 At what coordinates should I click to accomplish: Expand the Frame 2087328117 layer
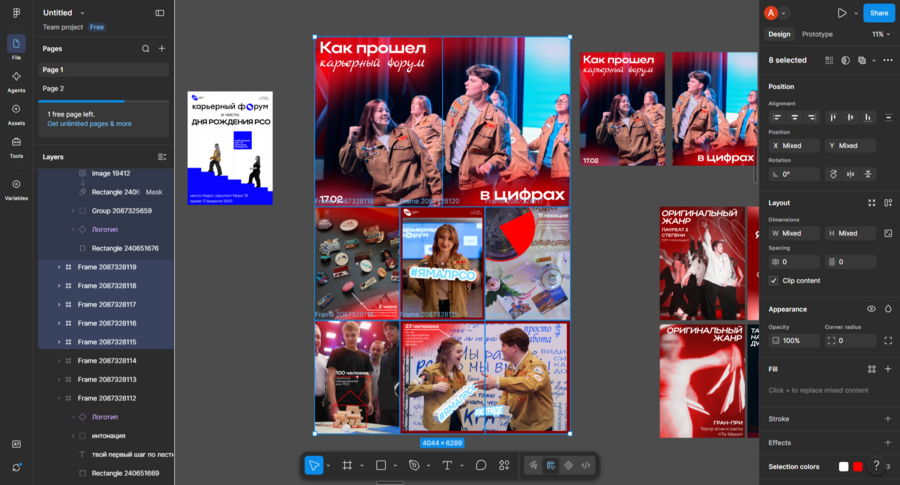[59, 304]
